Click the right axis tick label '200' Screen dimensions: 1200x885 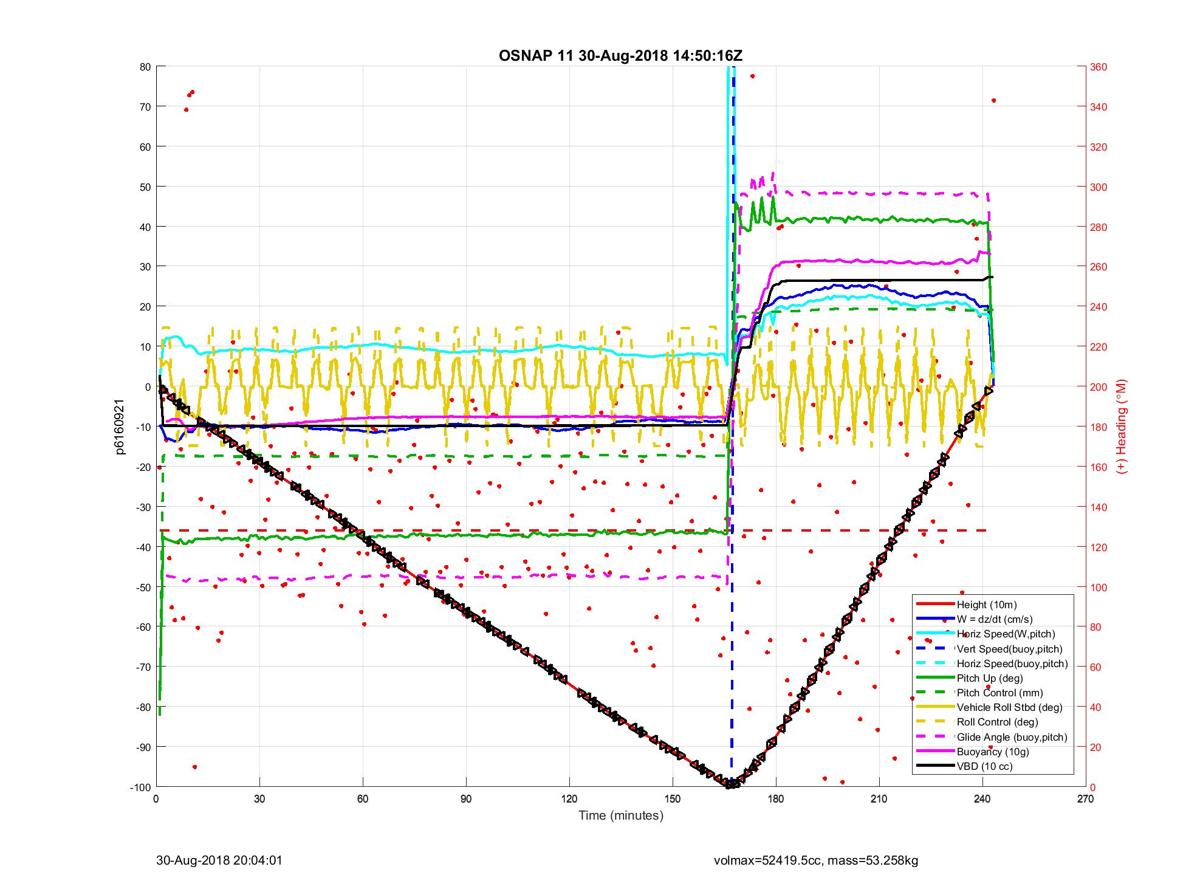[1100, 387]
